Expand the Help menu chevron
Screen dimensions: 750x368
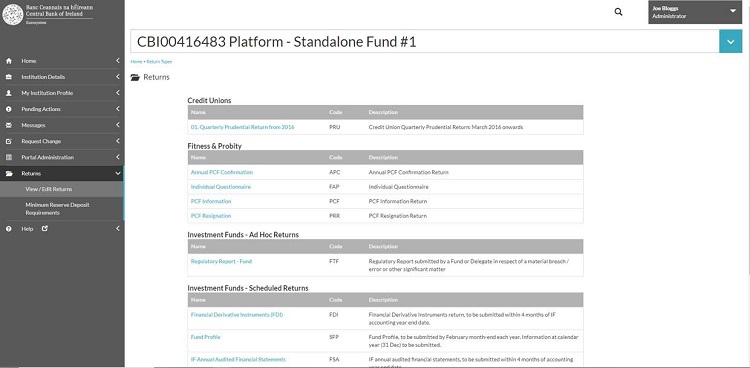(x=118, y=229)
